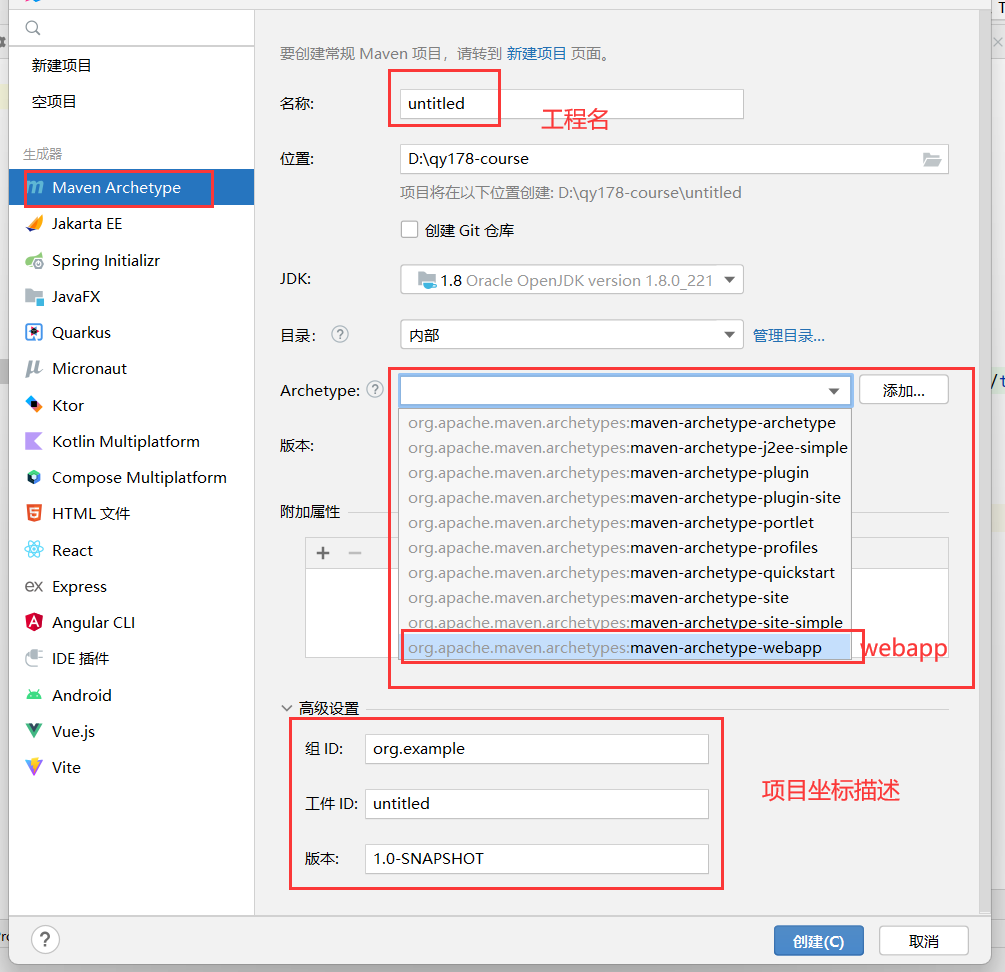
Task: Click the search field in sidebar
Action: click(x=131, y=28)
